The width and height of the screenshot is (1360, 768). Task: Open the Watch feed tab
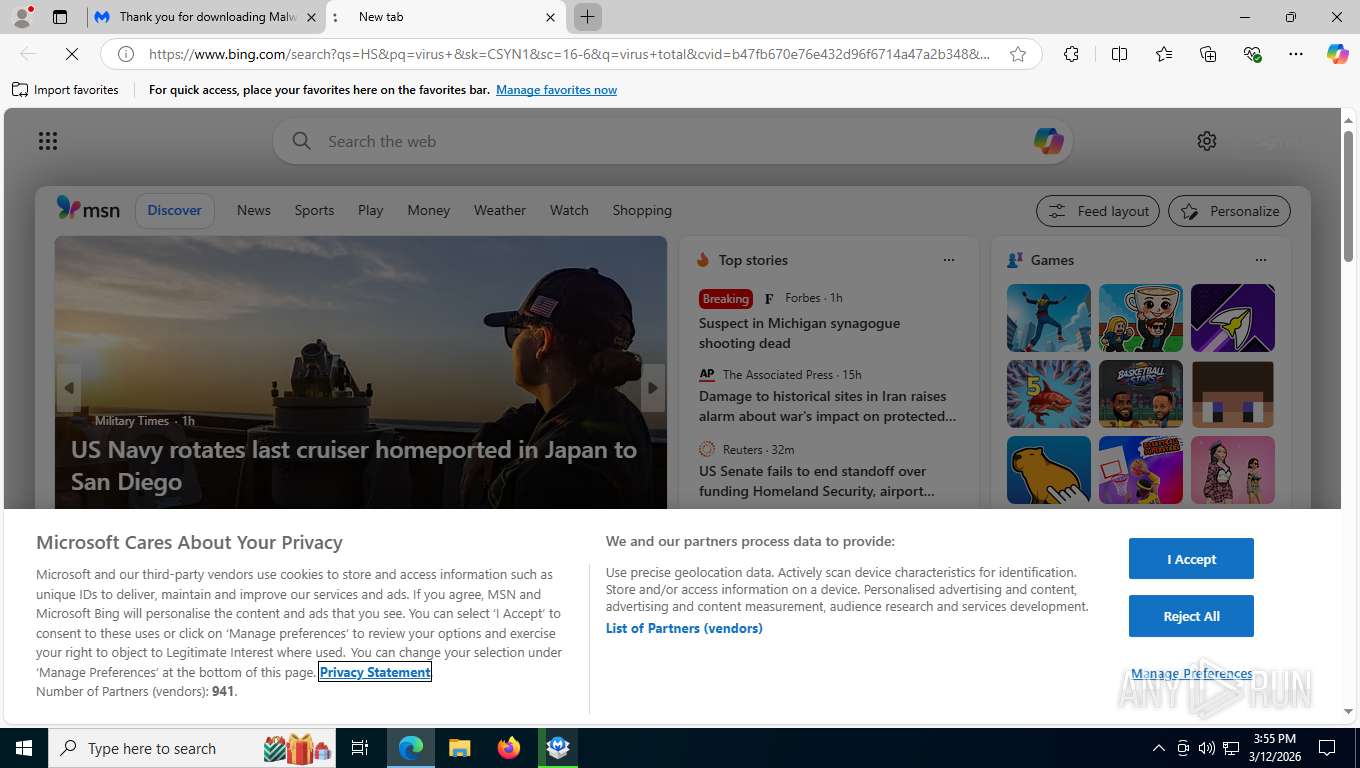click(569, 210)
